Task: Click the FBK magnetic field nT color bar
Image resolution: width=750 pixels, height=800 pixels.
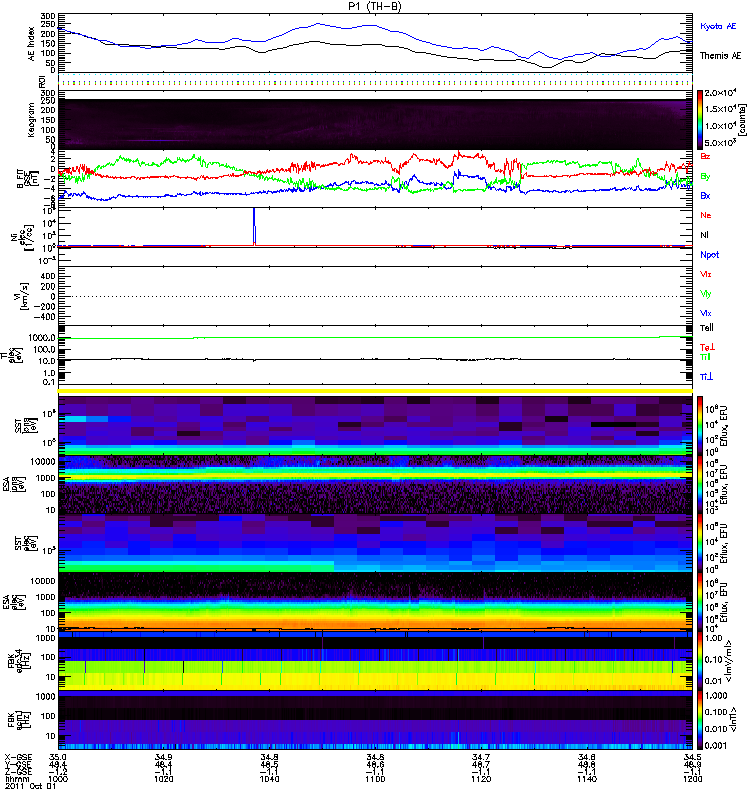Action: coord(699,719)
